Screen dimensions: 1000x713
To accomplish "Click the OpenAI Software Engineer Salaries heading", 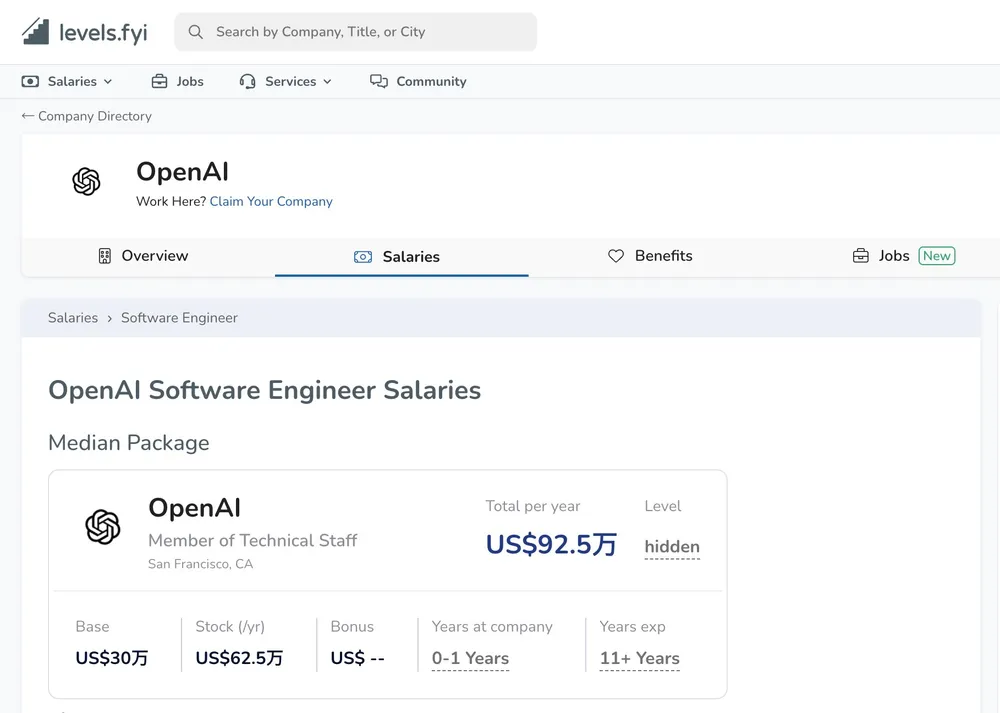I will click(265, 390).
